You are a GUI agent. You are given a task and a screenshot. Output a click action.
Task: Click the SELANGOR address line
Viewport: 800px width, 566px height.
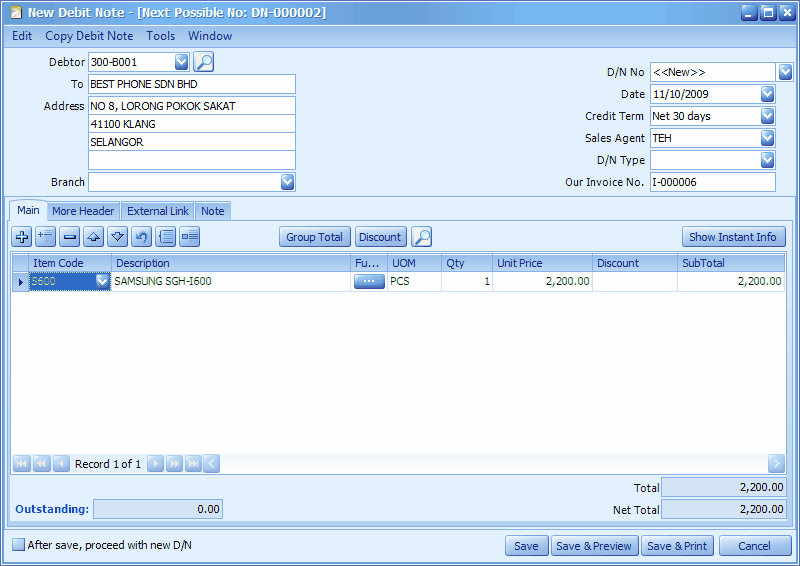[x=192, y=142]
